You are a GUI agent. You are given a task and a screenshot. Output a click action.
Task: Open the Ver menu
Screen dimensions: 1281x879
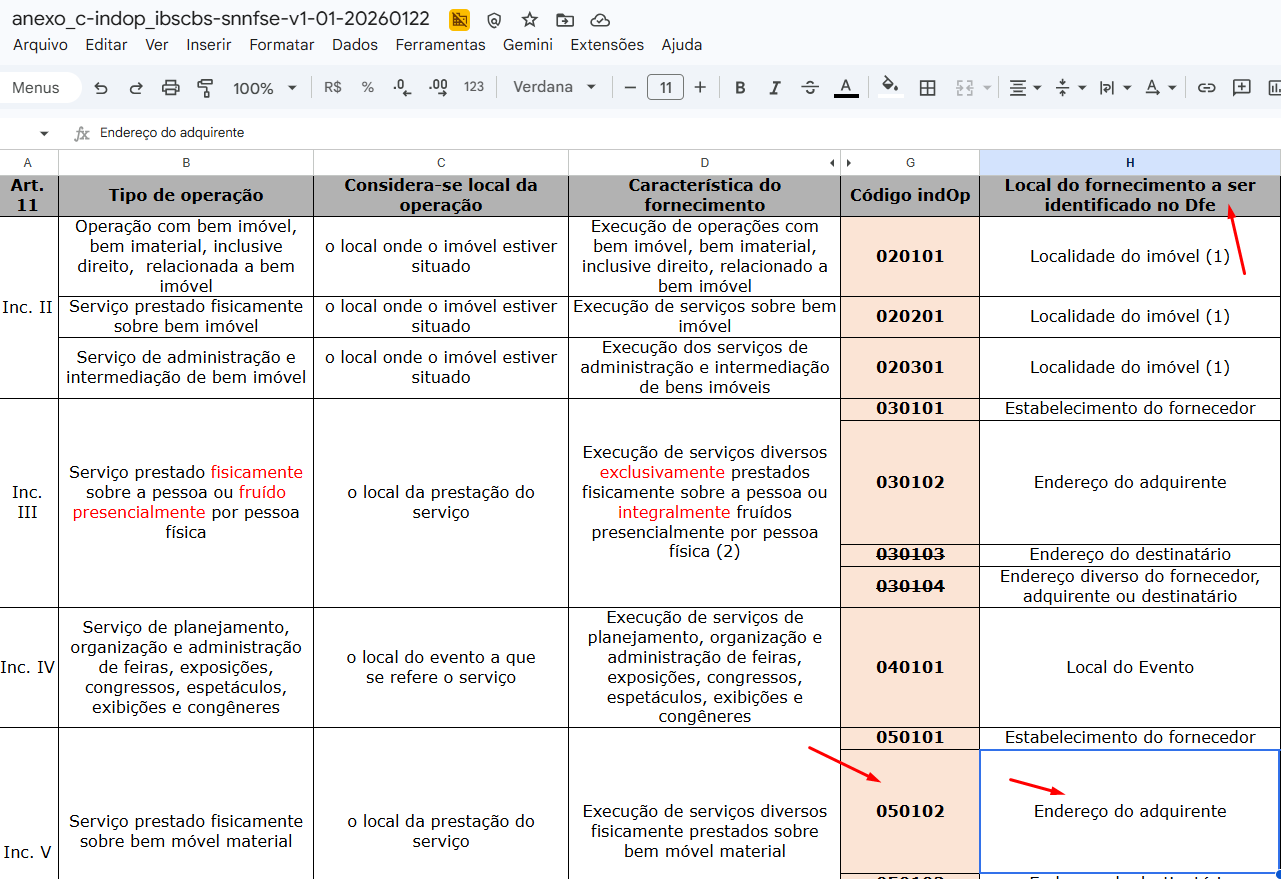pyautogui.click(x=157, y=45)
